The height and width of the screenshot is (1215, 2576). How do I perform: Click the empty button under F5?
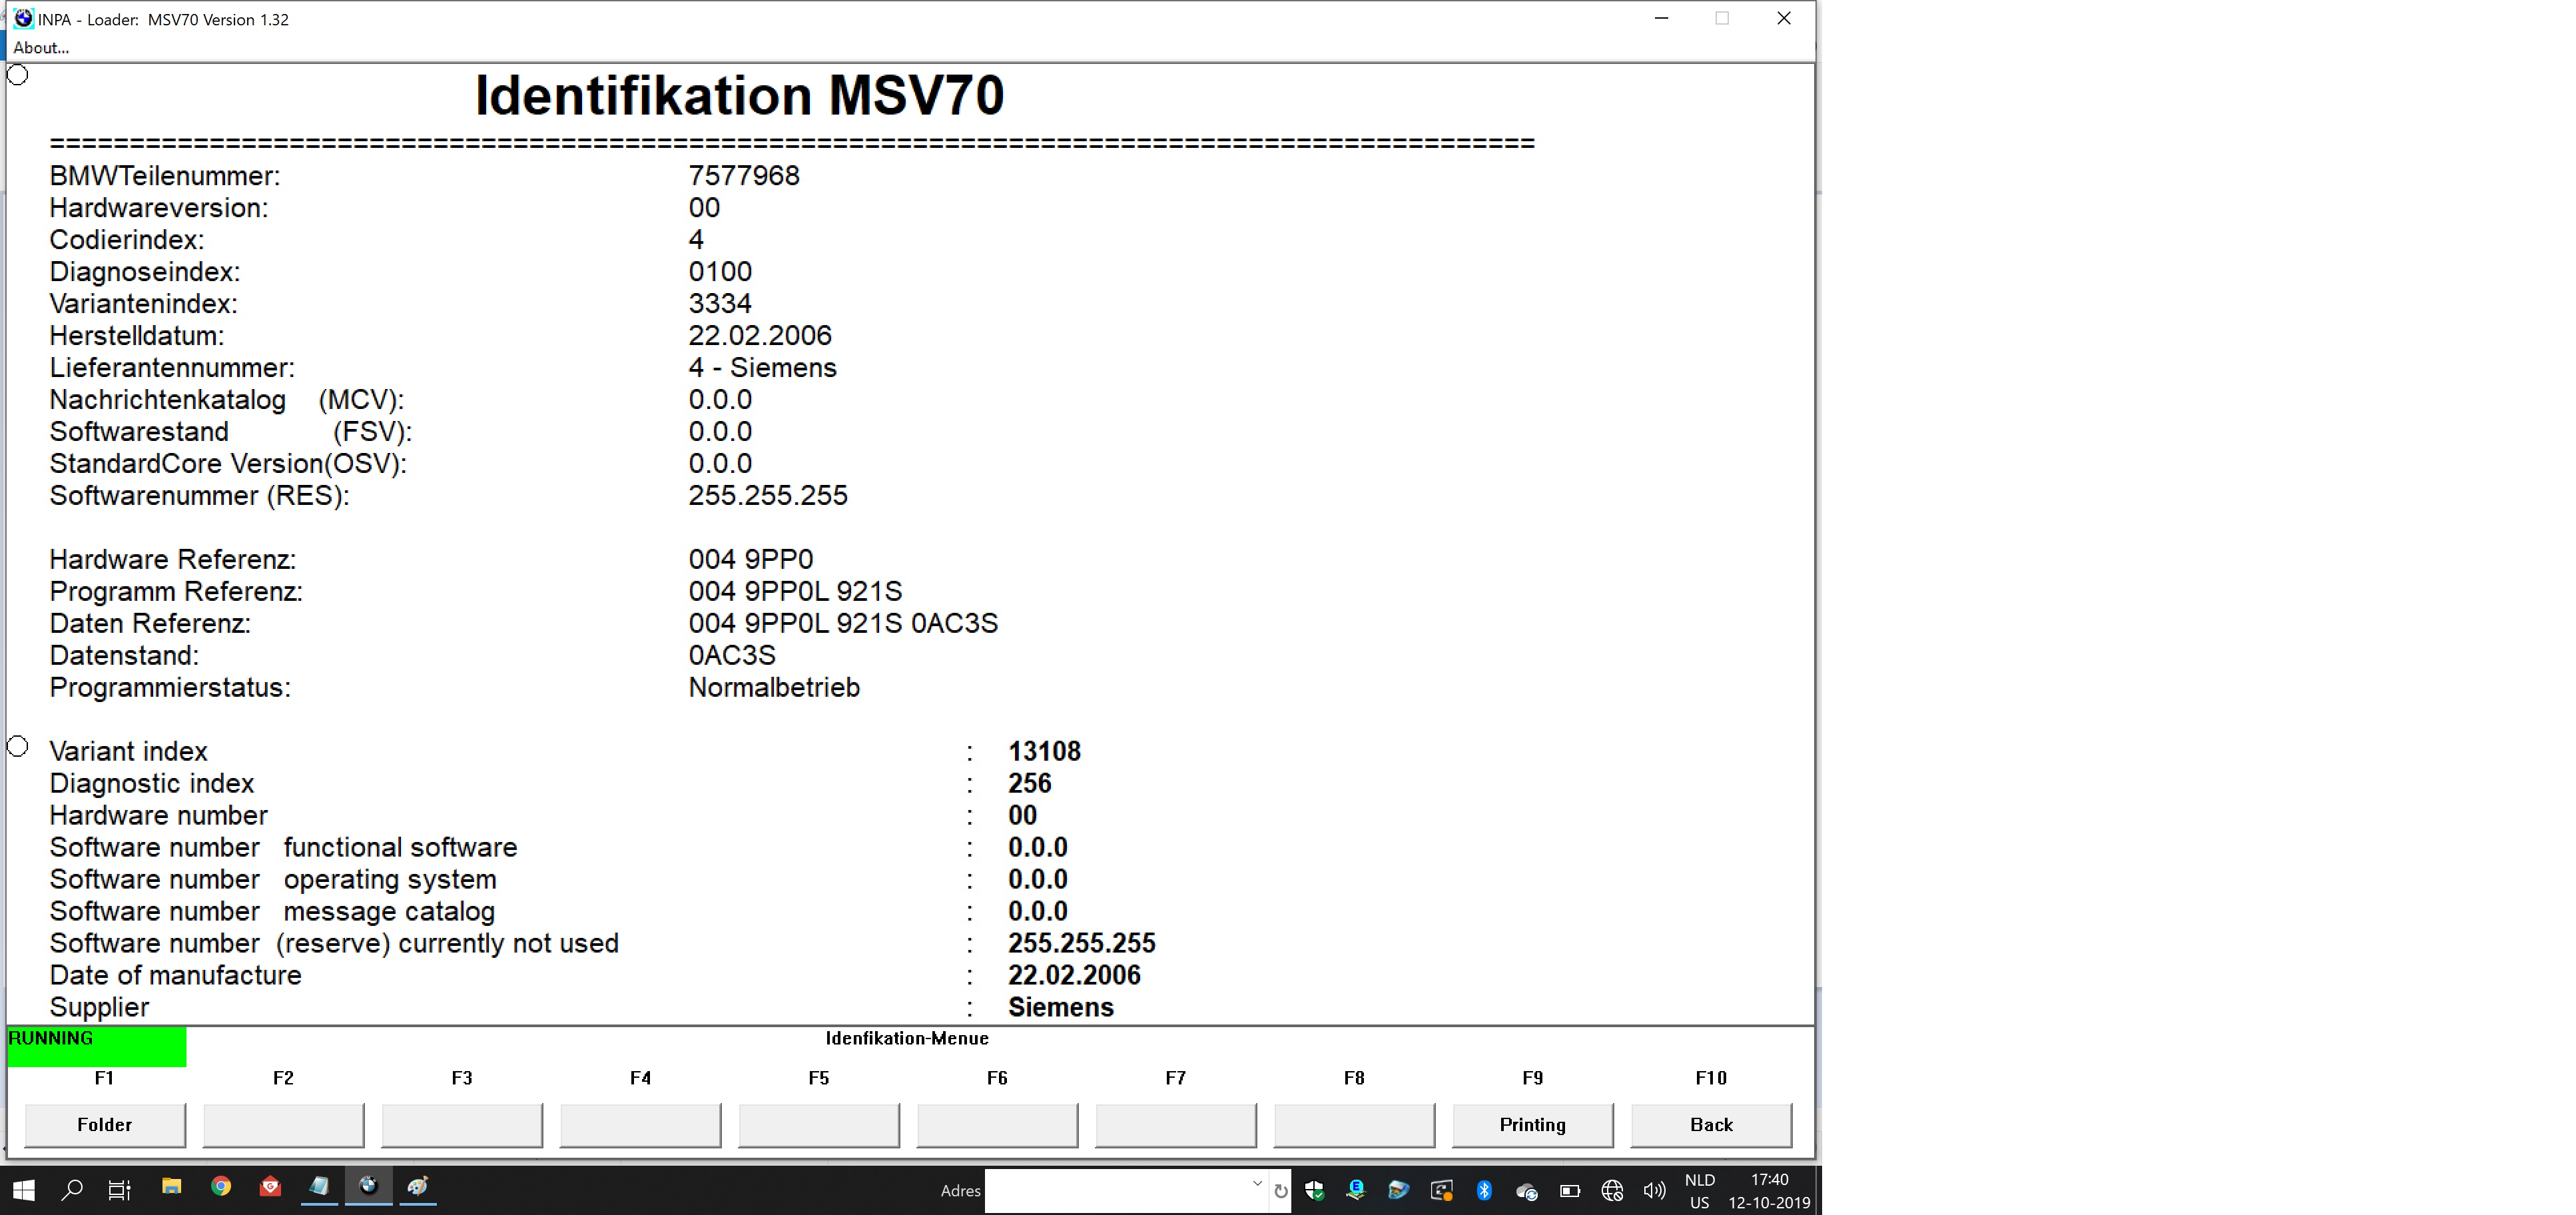click(819, 1125)
